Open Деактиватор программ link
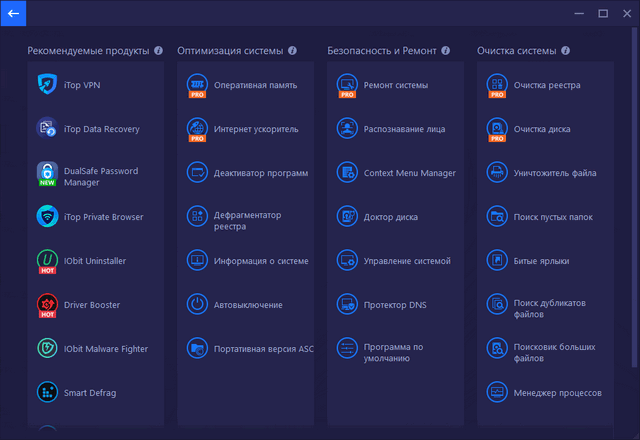The width and height of the screenshot is (640, 440). point(260,173)
